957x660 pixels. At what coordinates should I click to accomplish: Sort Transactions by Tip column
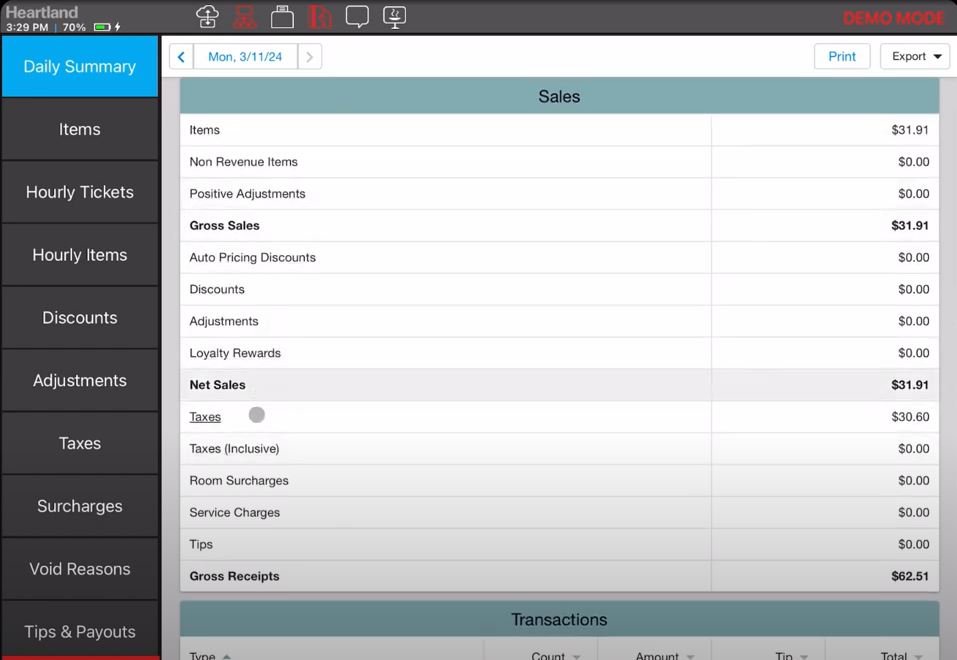791,656
